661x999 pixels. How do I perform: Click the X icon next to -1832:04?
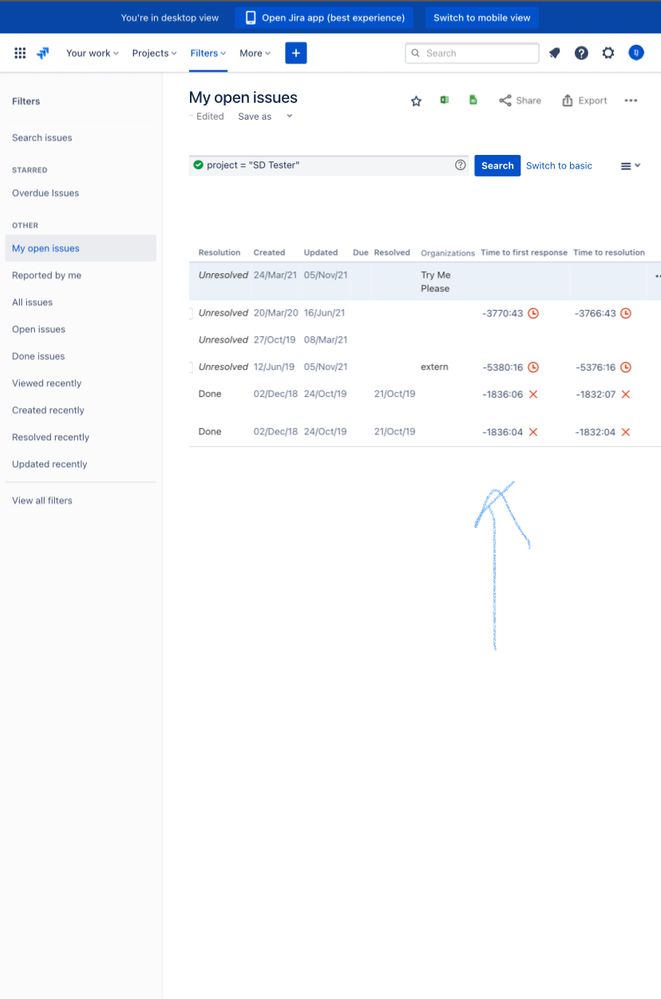tap(626, 432)
